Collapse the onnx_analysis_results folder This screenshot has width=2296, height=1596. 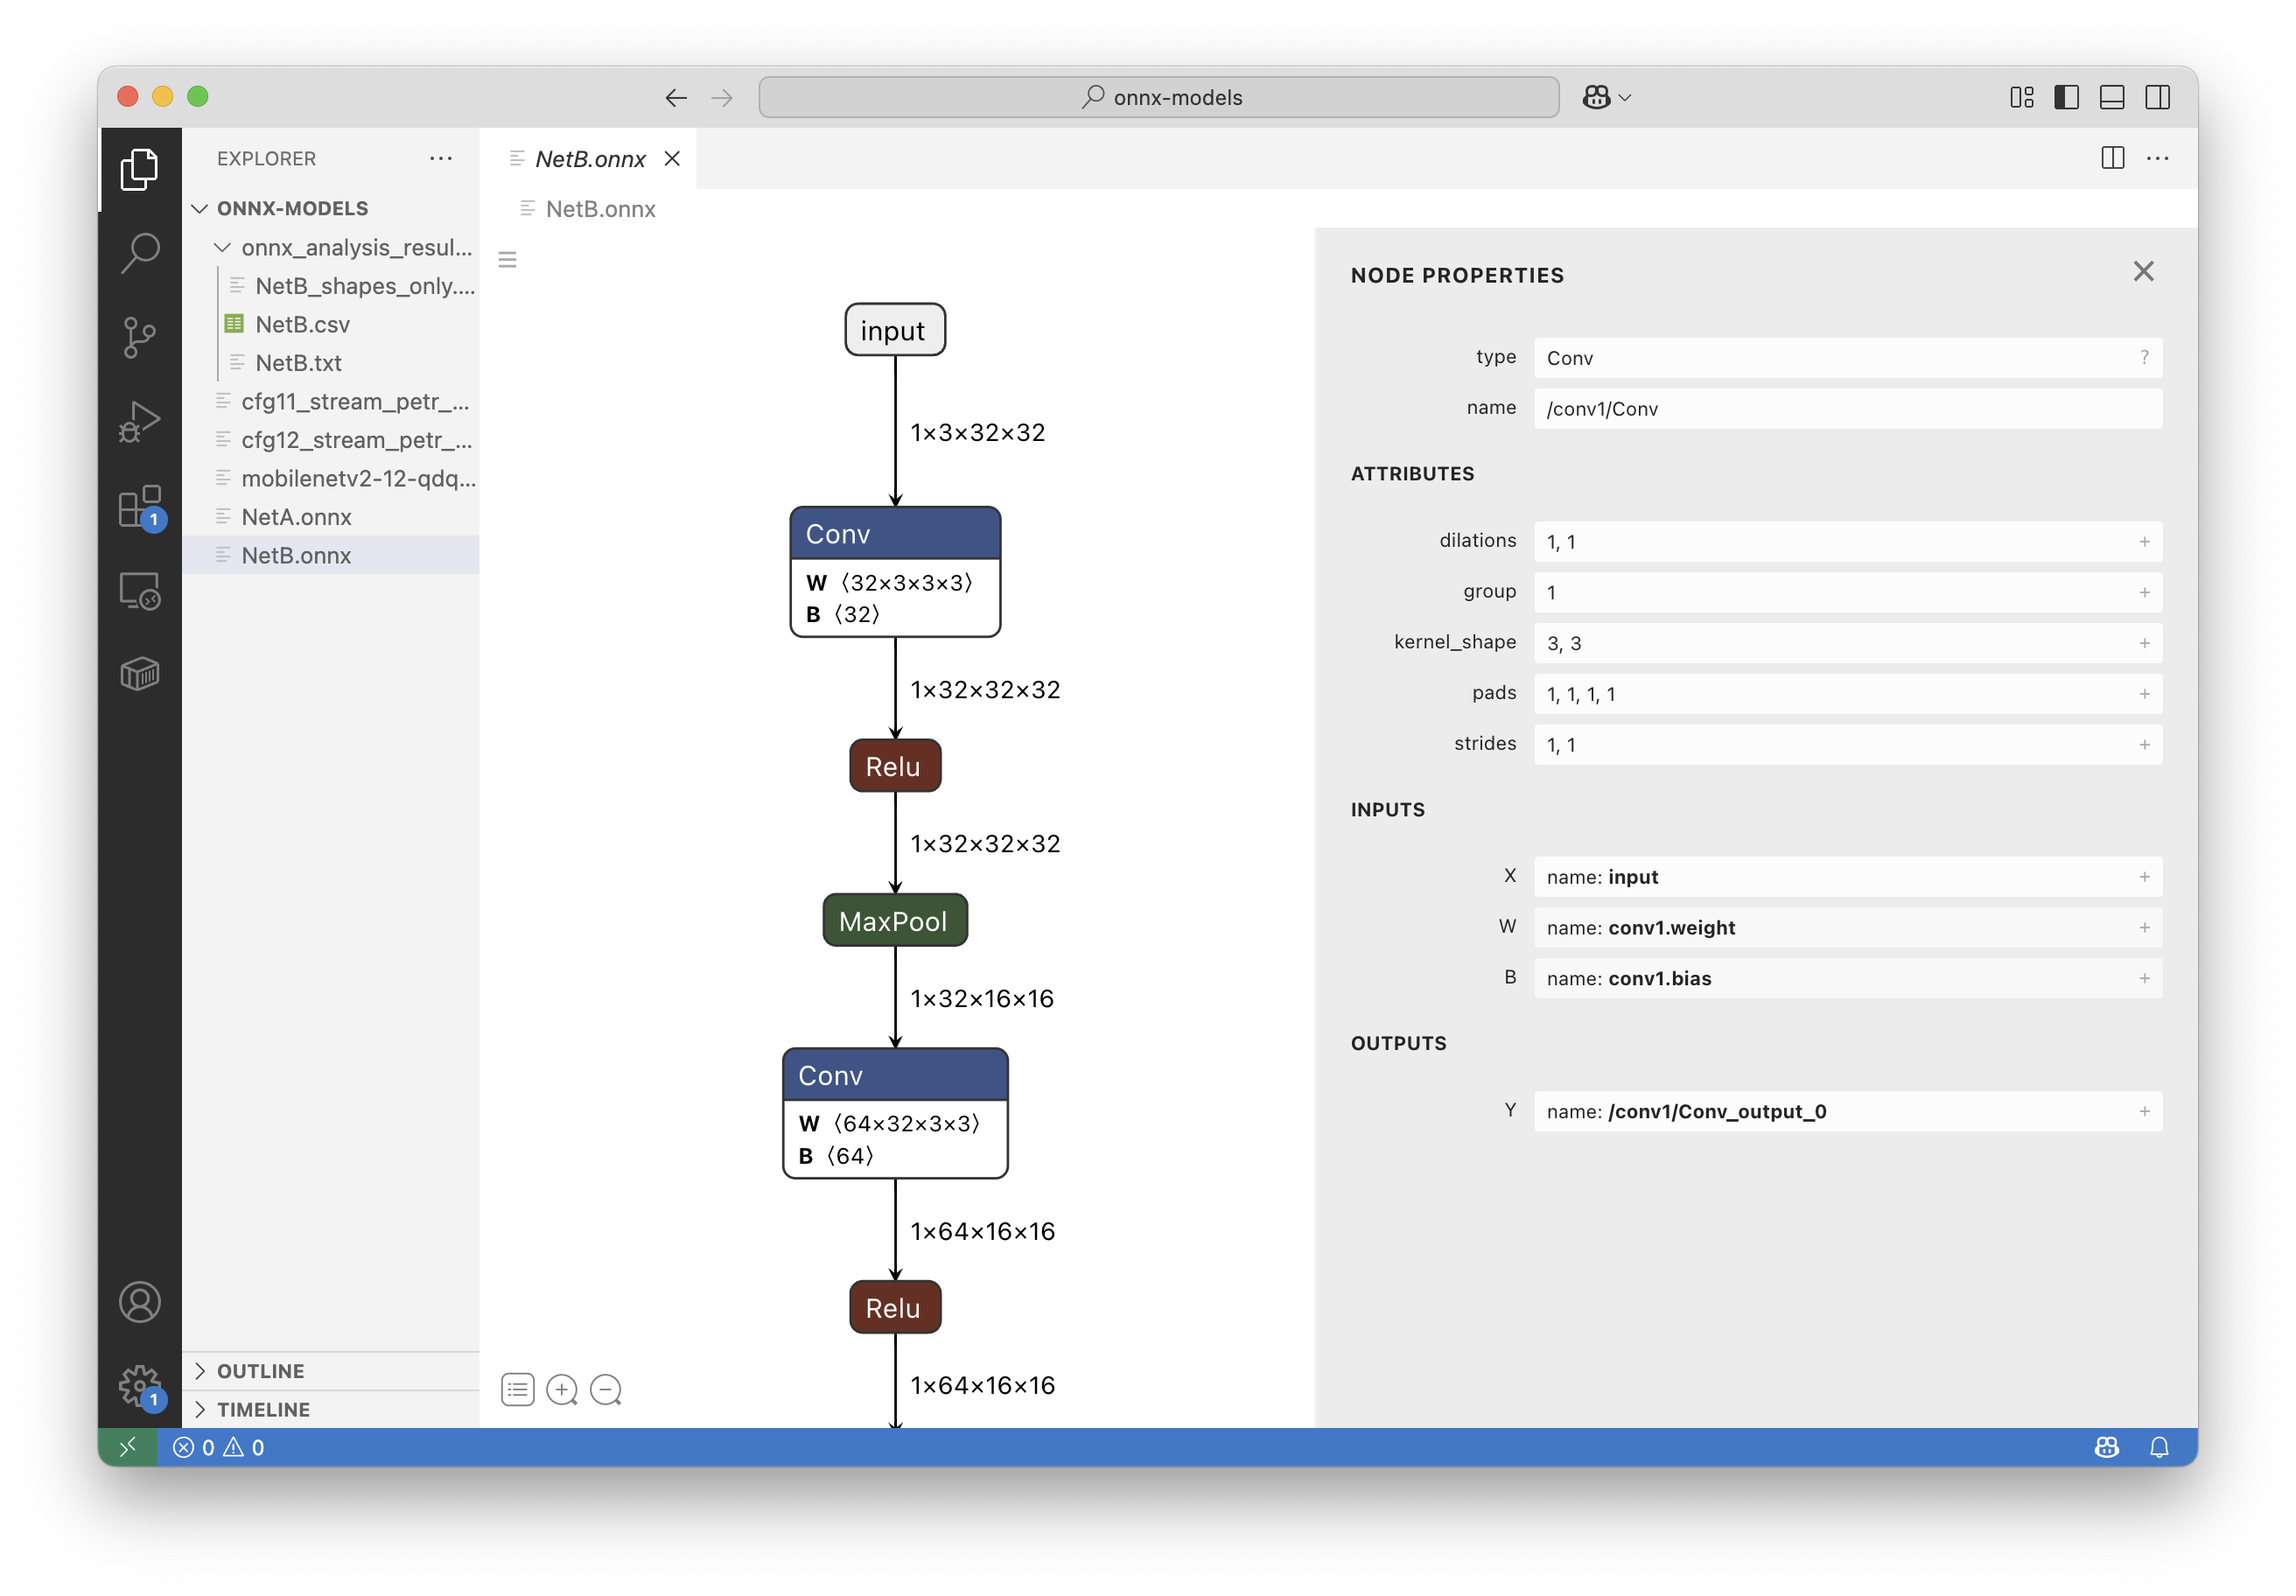click(223, 247)
